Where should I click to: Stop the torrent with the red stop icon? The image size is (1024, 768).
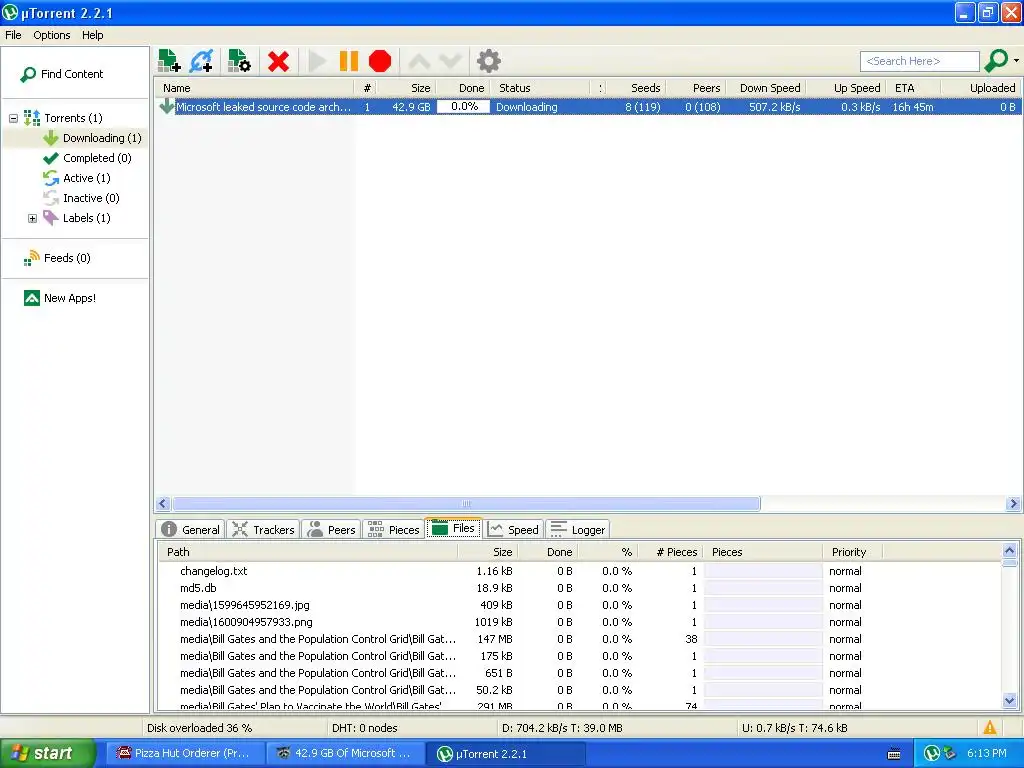click(x=379, y=61)
